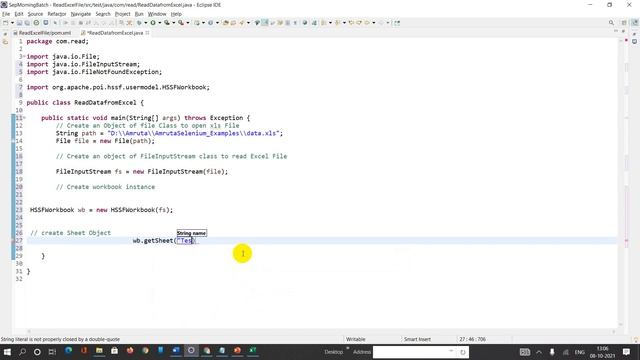Open the Refactor menu
Viewport: 640px width, 360px height.
click(x=57, y=14)
